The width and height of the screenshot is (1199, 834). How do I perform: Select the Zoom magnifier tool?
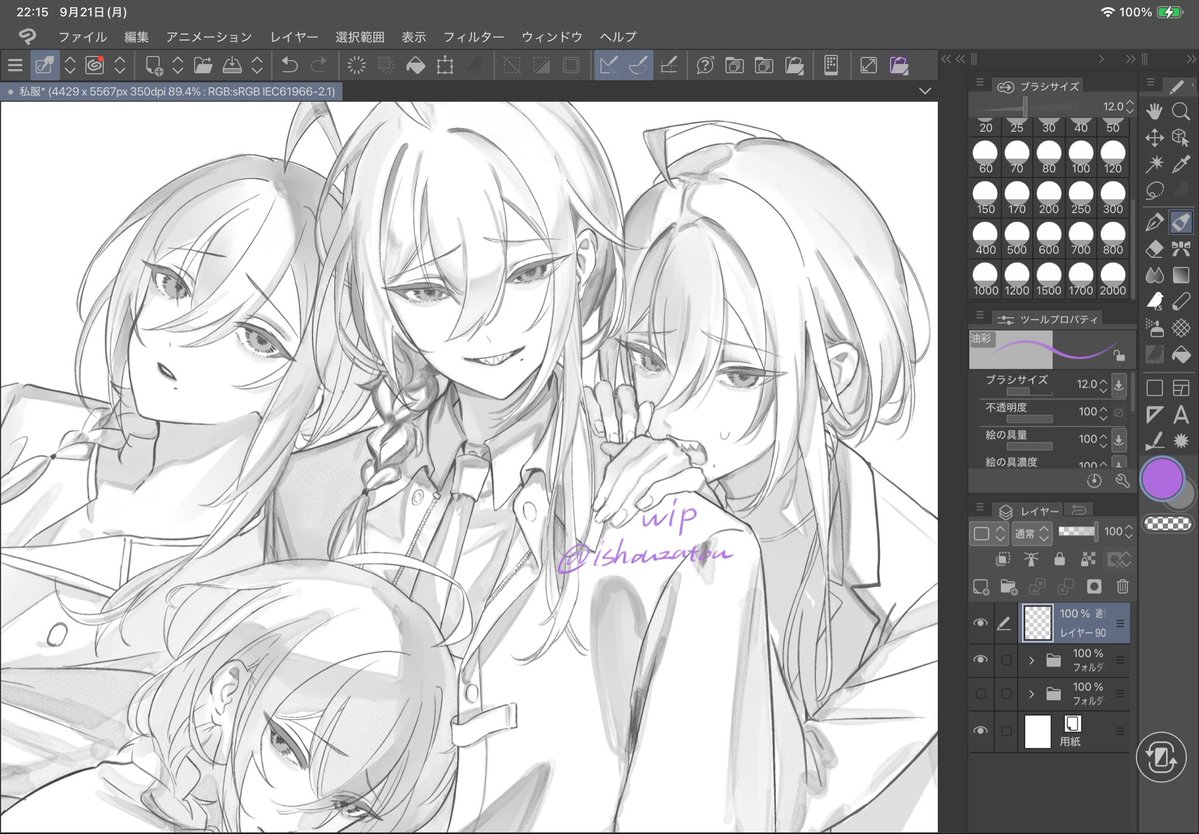point(1181,112)
